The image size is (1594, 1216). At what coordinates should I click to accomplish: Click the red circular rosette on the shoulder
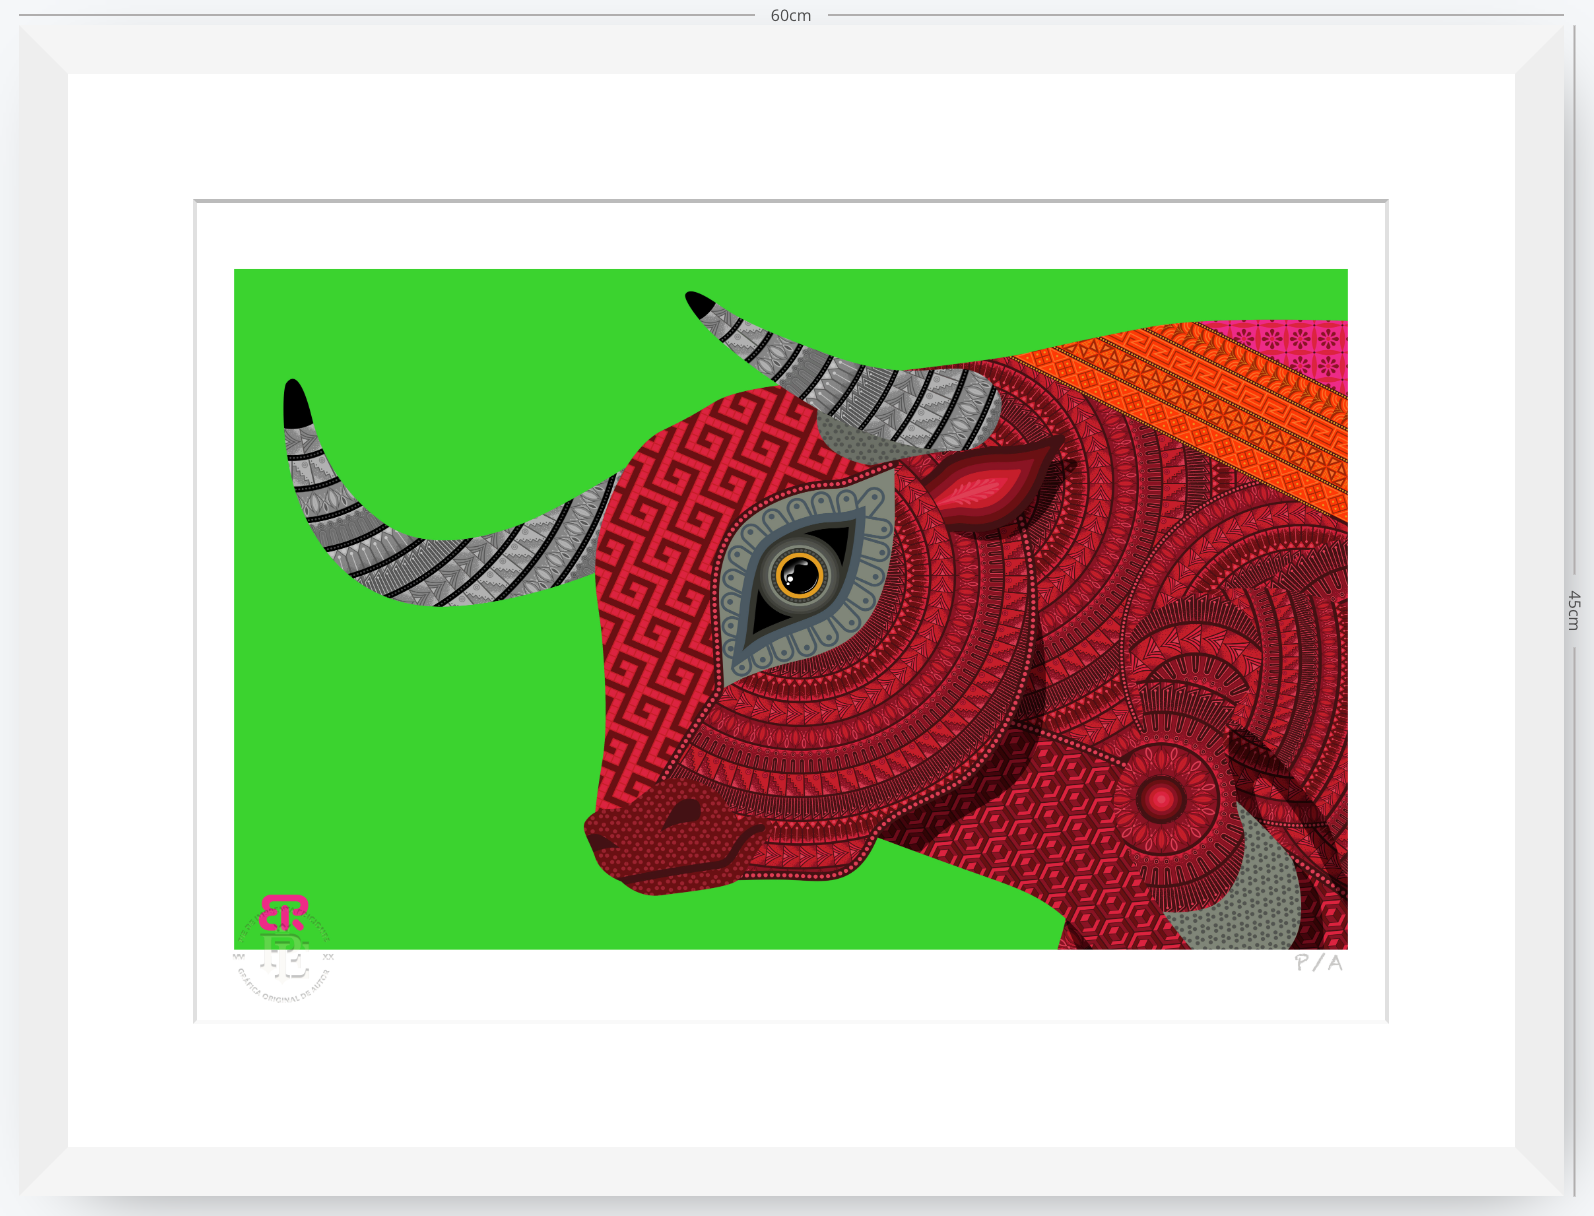click(1161, 799)
